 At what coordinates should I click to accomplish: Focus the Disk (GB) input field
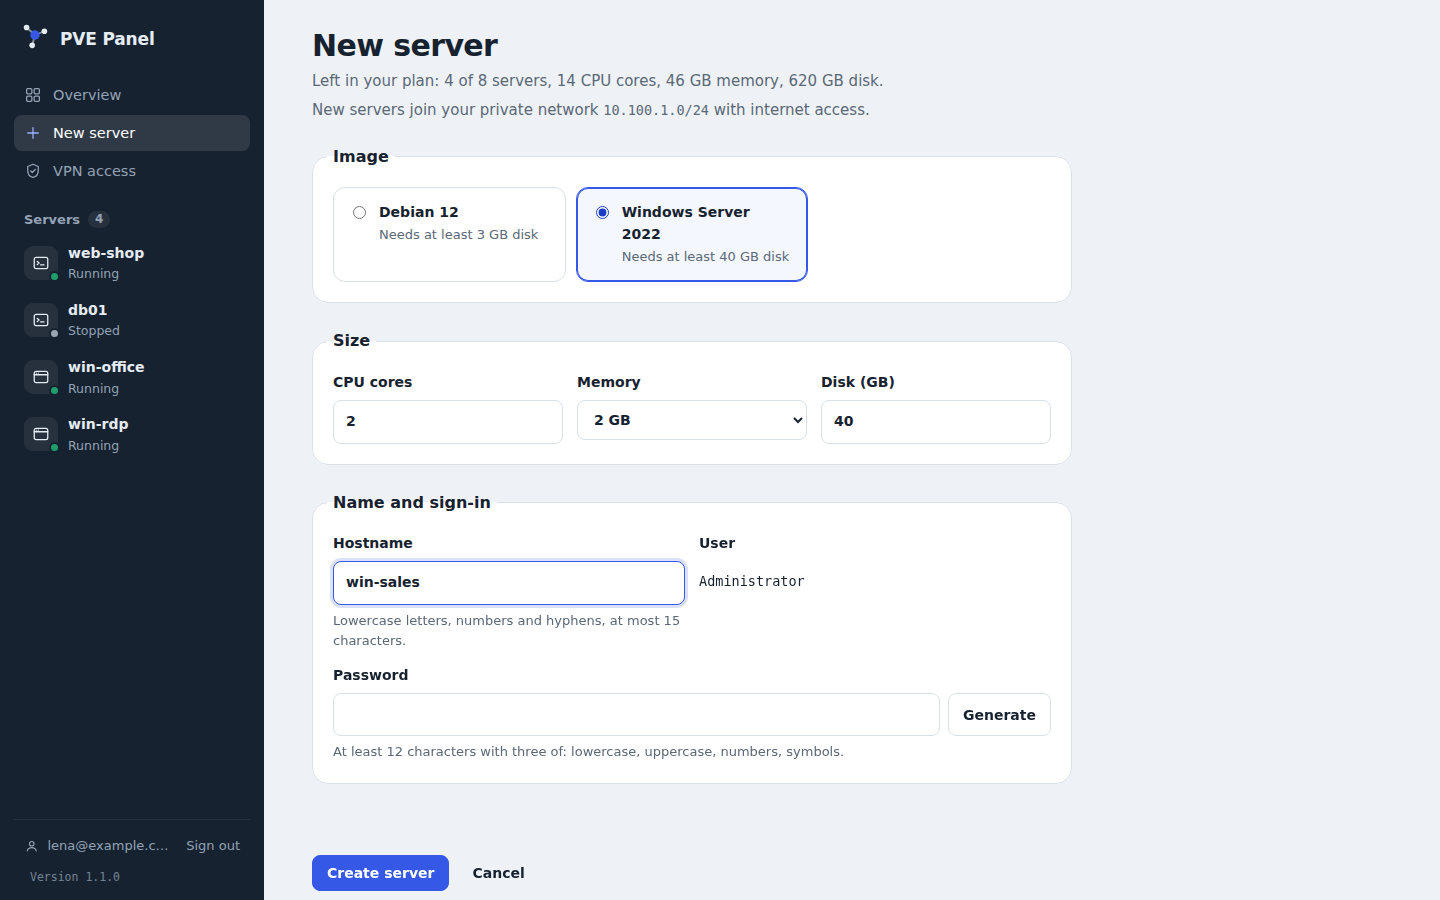click(x=936, y=422)
